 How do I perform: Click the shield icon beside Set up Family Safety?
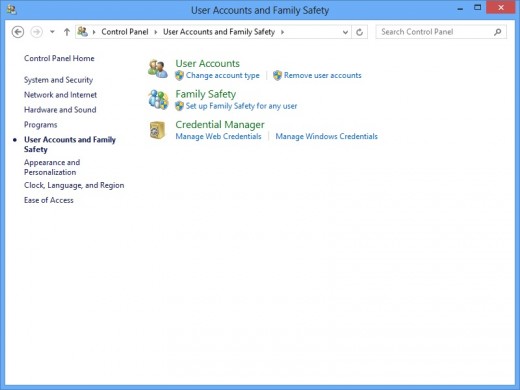pyautogui.click(x=179, y=106)
